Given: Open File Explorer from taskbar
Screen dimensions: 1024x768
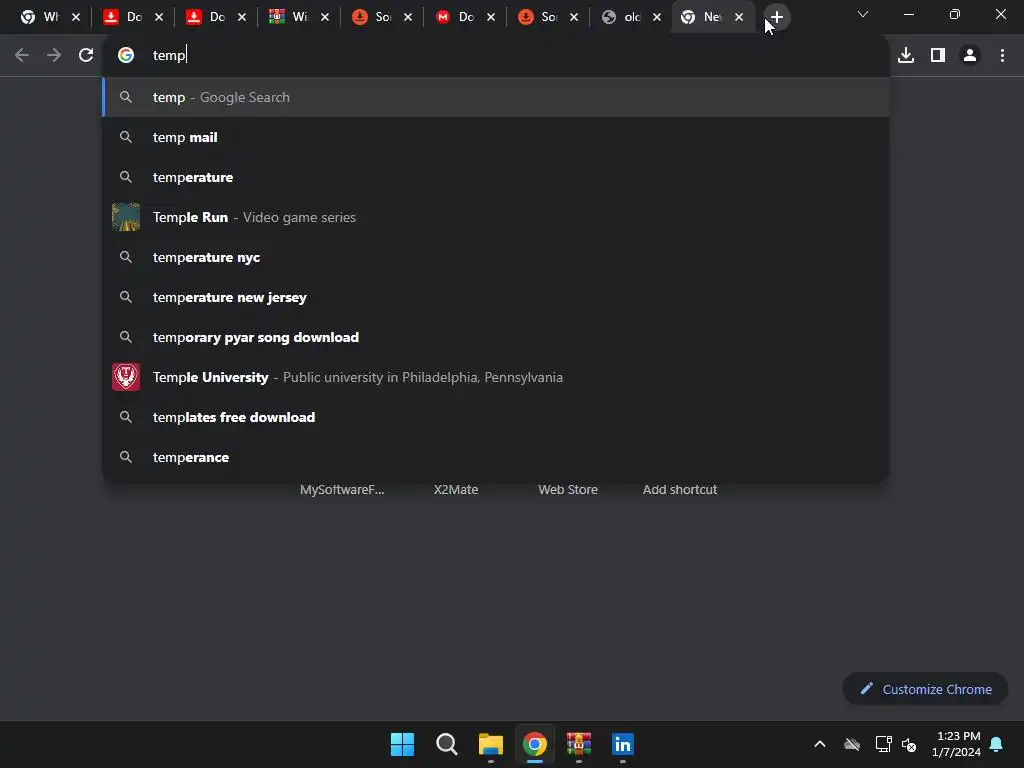Looking at the screenshot, I should point(490,744).
